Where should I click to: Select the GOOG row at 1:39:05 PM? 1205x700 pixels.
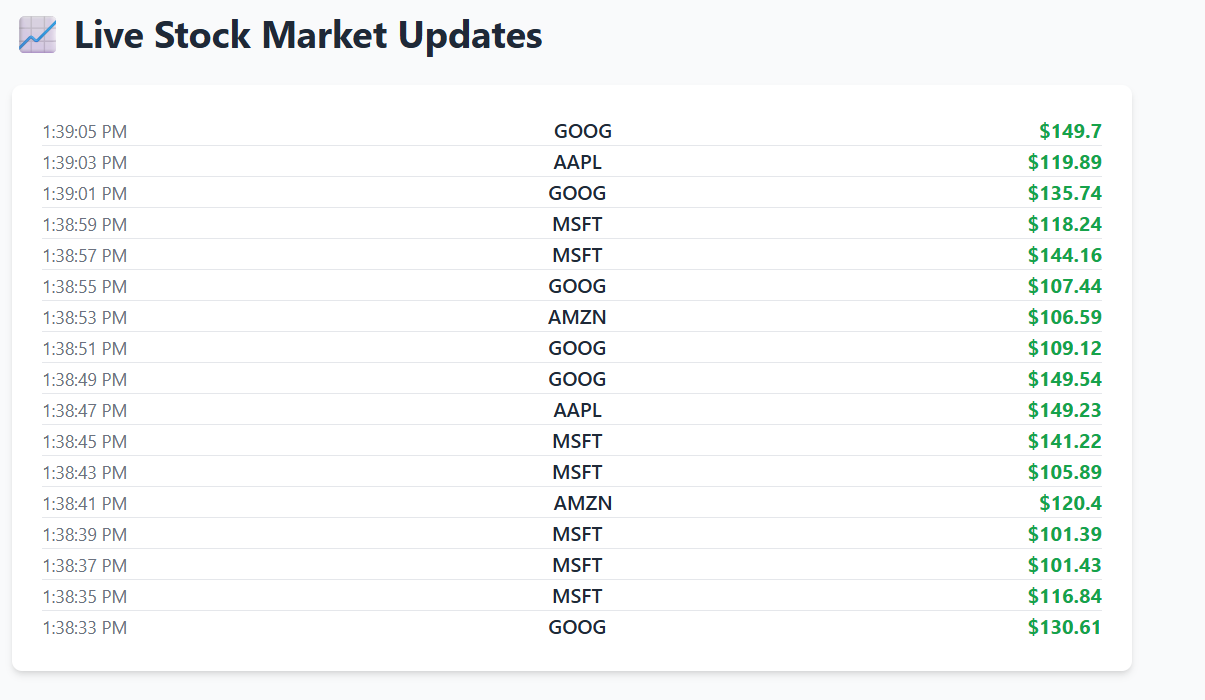coord(572,131)
